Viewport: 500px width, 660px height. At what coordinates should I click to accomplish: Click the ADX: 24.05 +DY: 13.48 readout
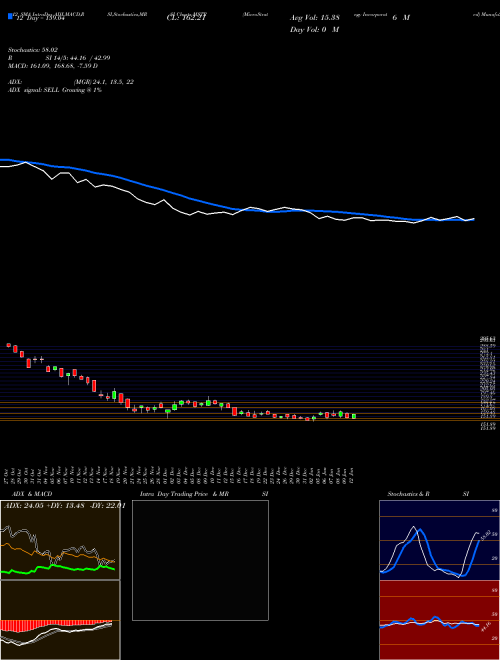(64, 506)
